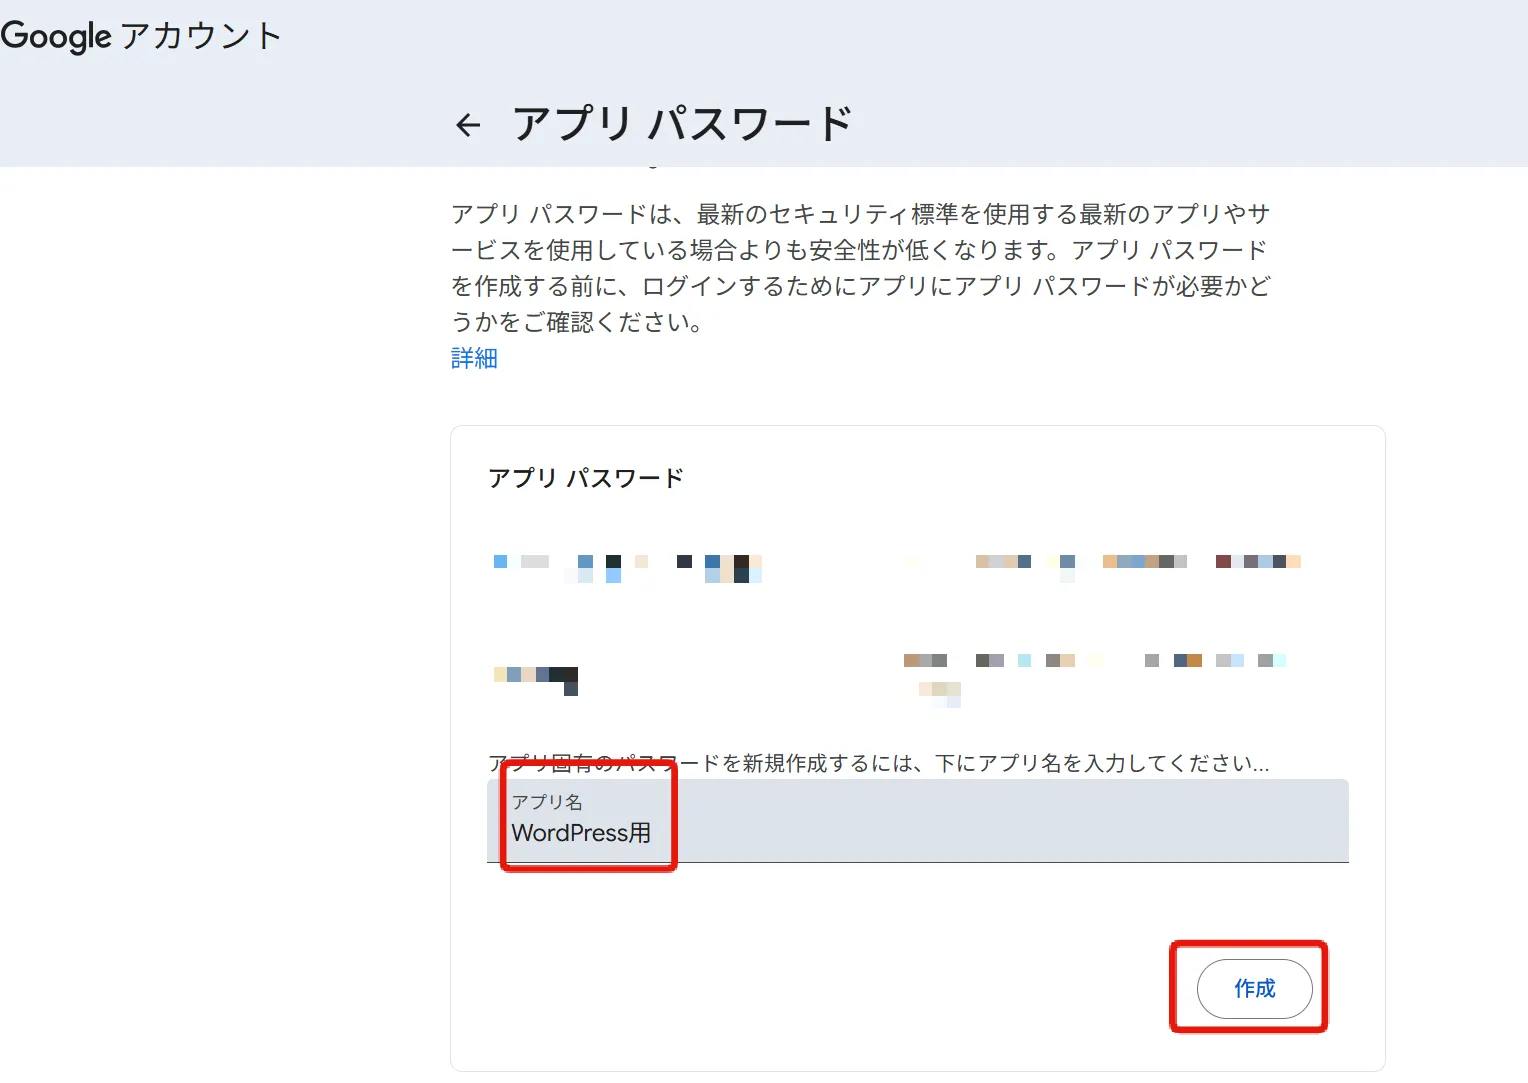Click the アプリ パスワード page title
The image size is (1528, 1083).
[682, 124]
